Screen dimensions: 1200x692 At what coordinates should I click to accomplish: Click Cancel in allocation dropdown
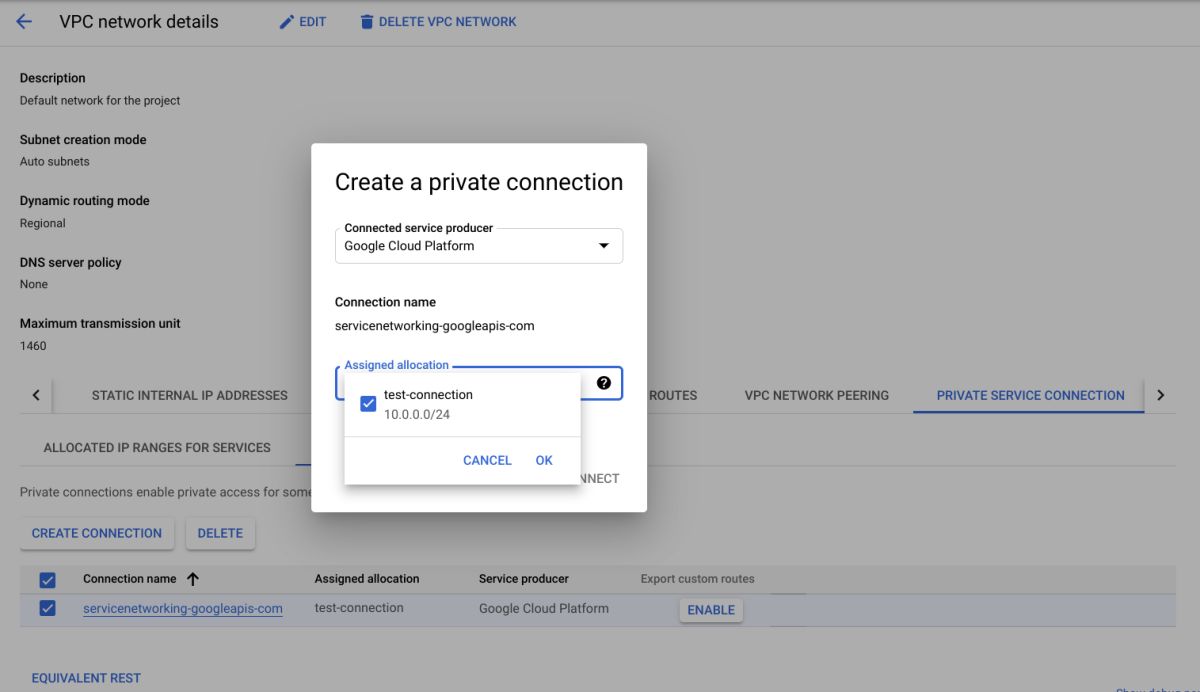[487, 460]
